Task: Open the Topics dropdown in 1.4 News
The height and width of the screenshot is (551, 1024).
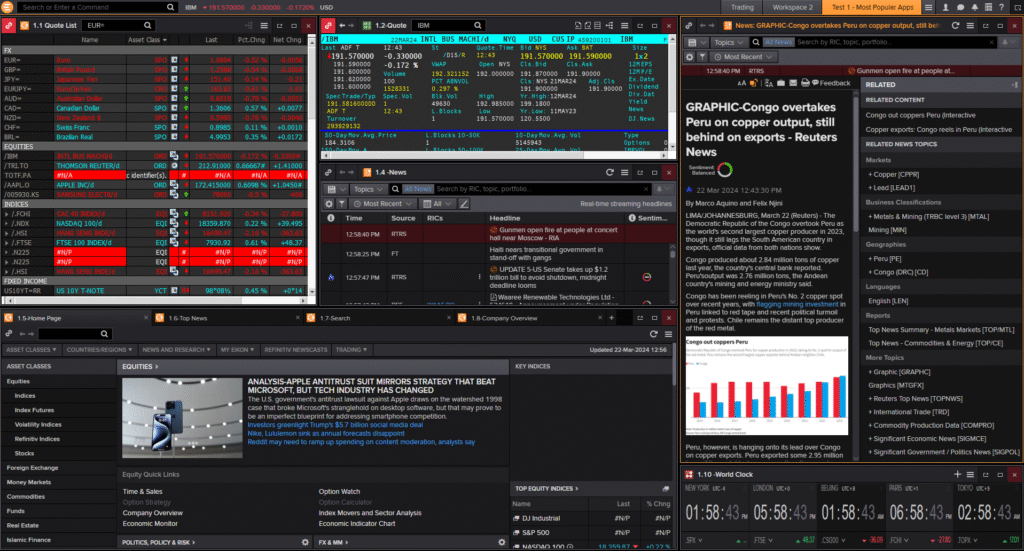Action: click(366, 188)
